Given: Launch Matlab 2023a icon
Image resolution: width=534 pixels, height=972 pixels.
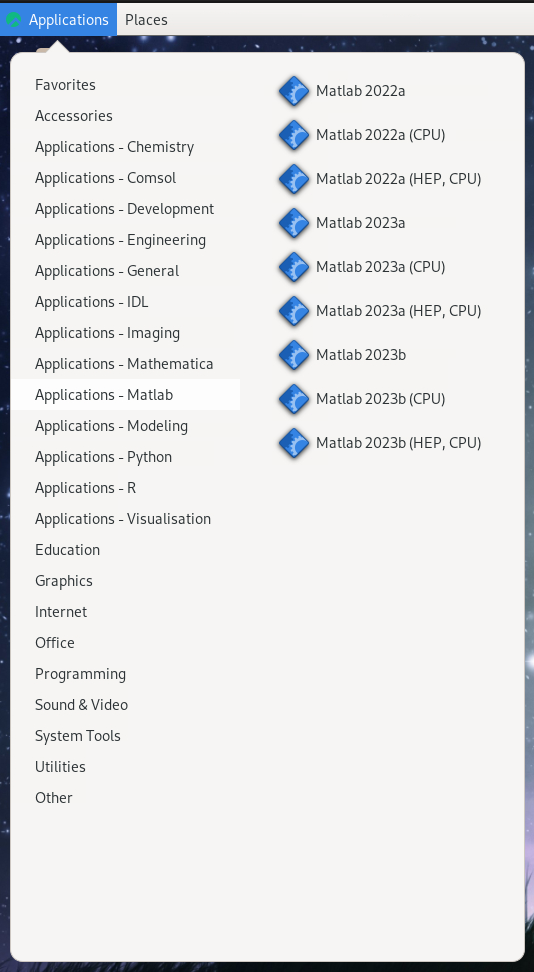Looking at the screenshot, I should pos(294,223).
